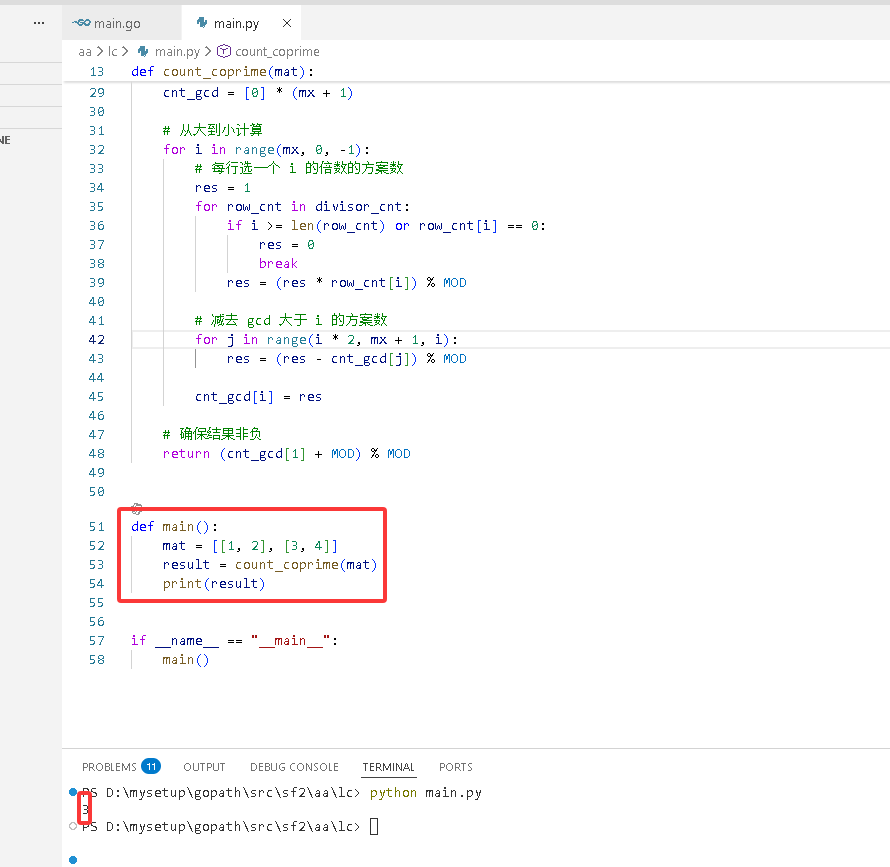Open the 'aa' breadcrumb folder
Viewport: 890px width, 867px height.
85,52
